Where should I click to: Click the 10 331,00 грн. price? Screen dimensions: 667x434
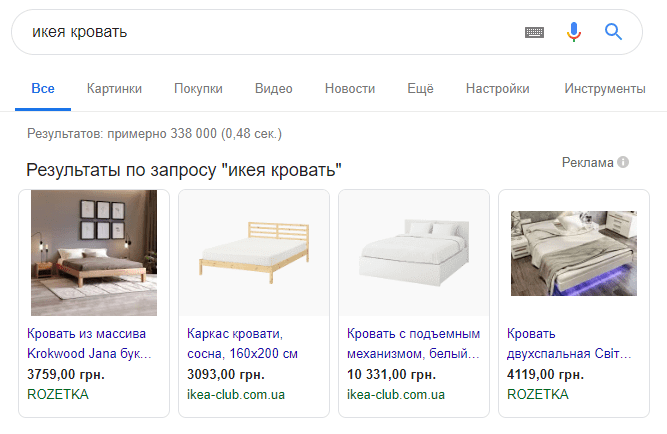[391, 374]
